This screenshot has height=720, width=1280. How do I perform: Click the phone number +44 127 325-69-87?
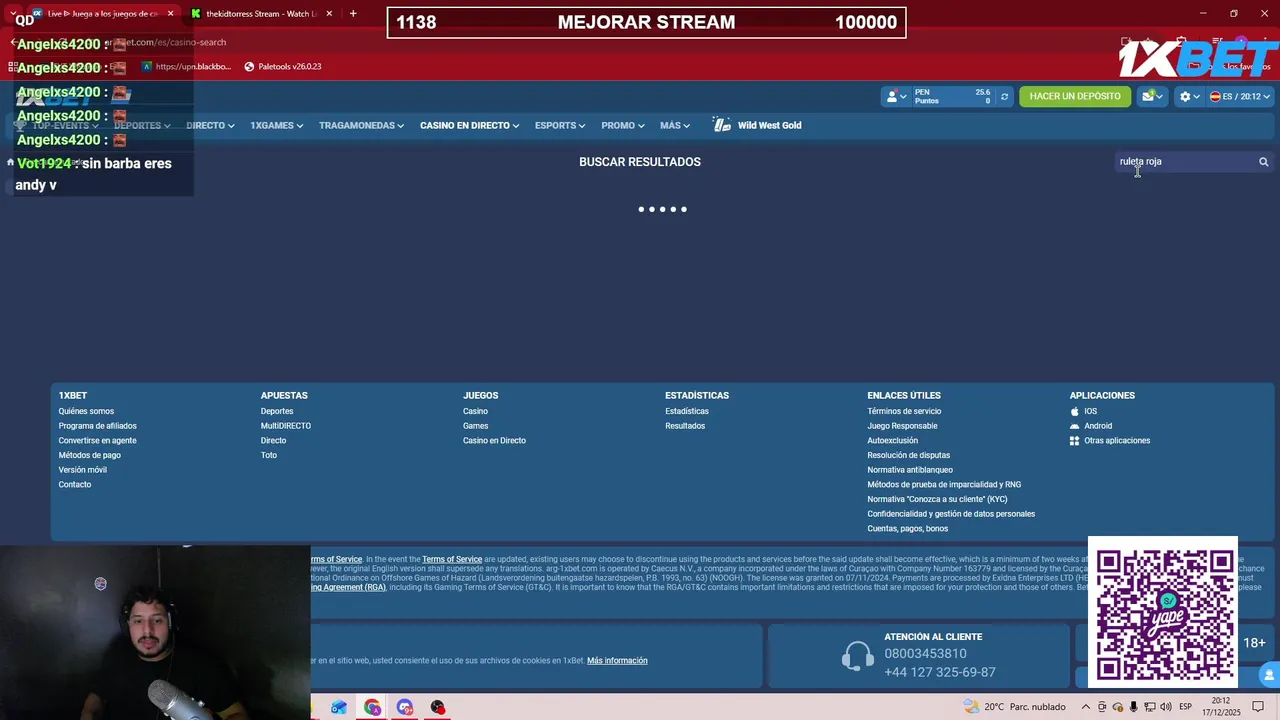pyautogui.click(x=940, y=673)
